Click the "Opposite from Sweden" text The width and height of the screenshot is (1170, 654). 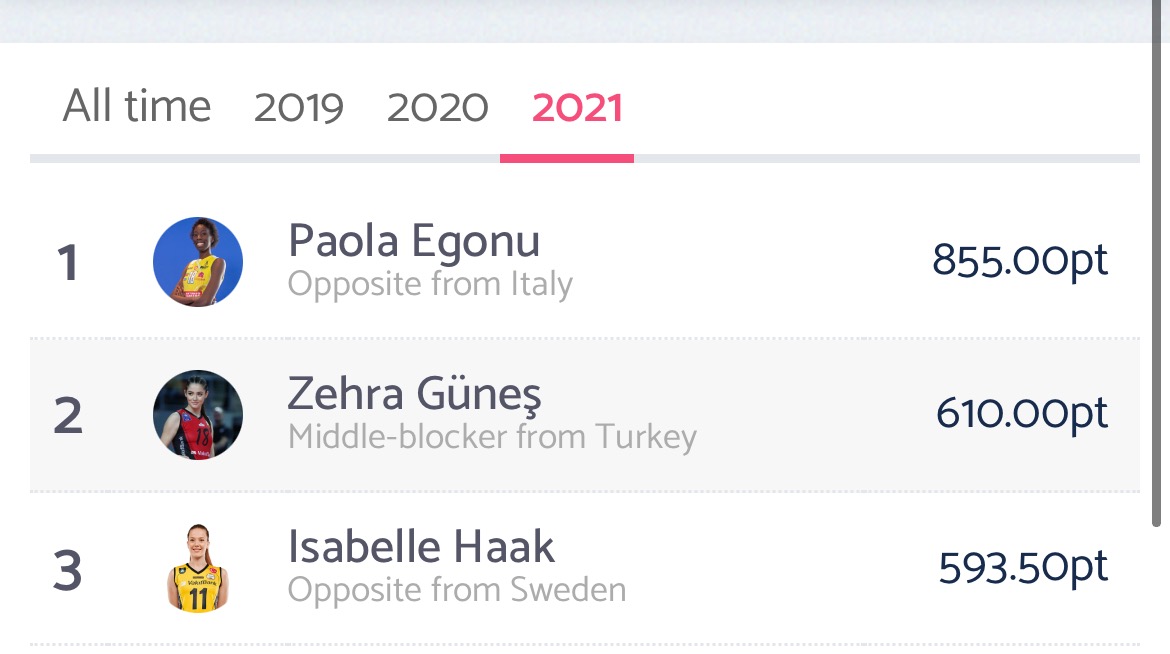pyautogui.click(x=457, y=590)
